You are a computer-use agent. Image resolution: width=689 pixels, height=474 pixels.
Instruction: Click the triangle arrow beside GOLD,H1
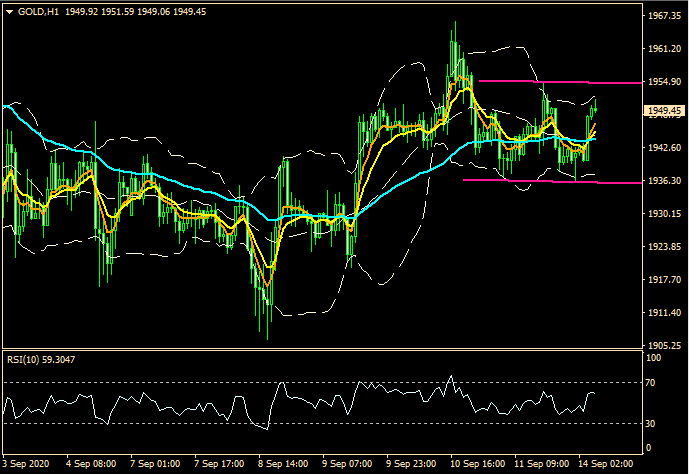click(x=9, y=11)
